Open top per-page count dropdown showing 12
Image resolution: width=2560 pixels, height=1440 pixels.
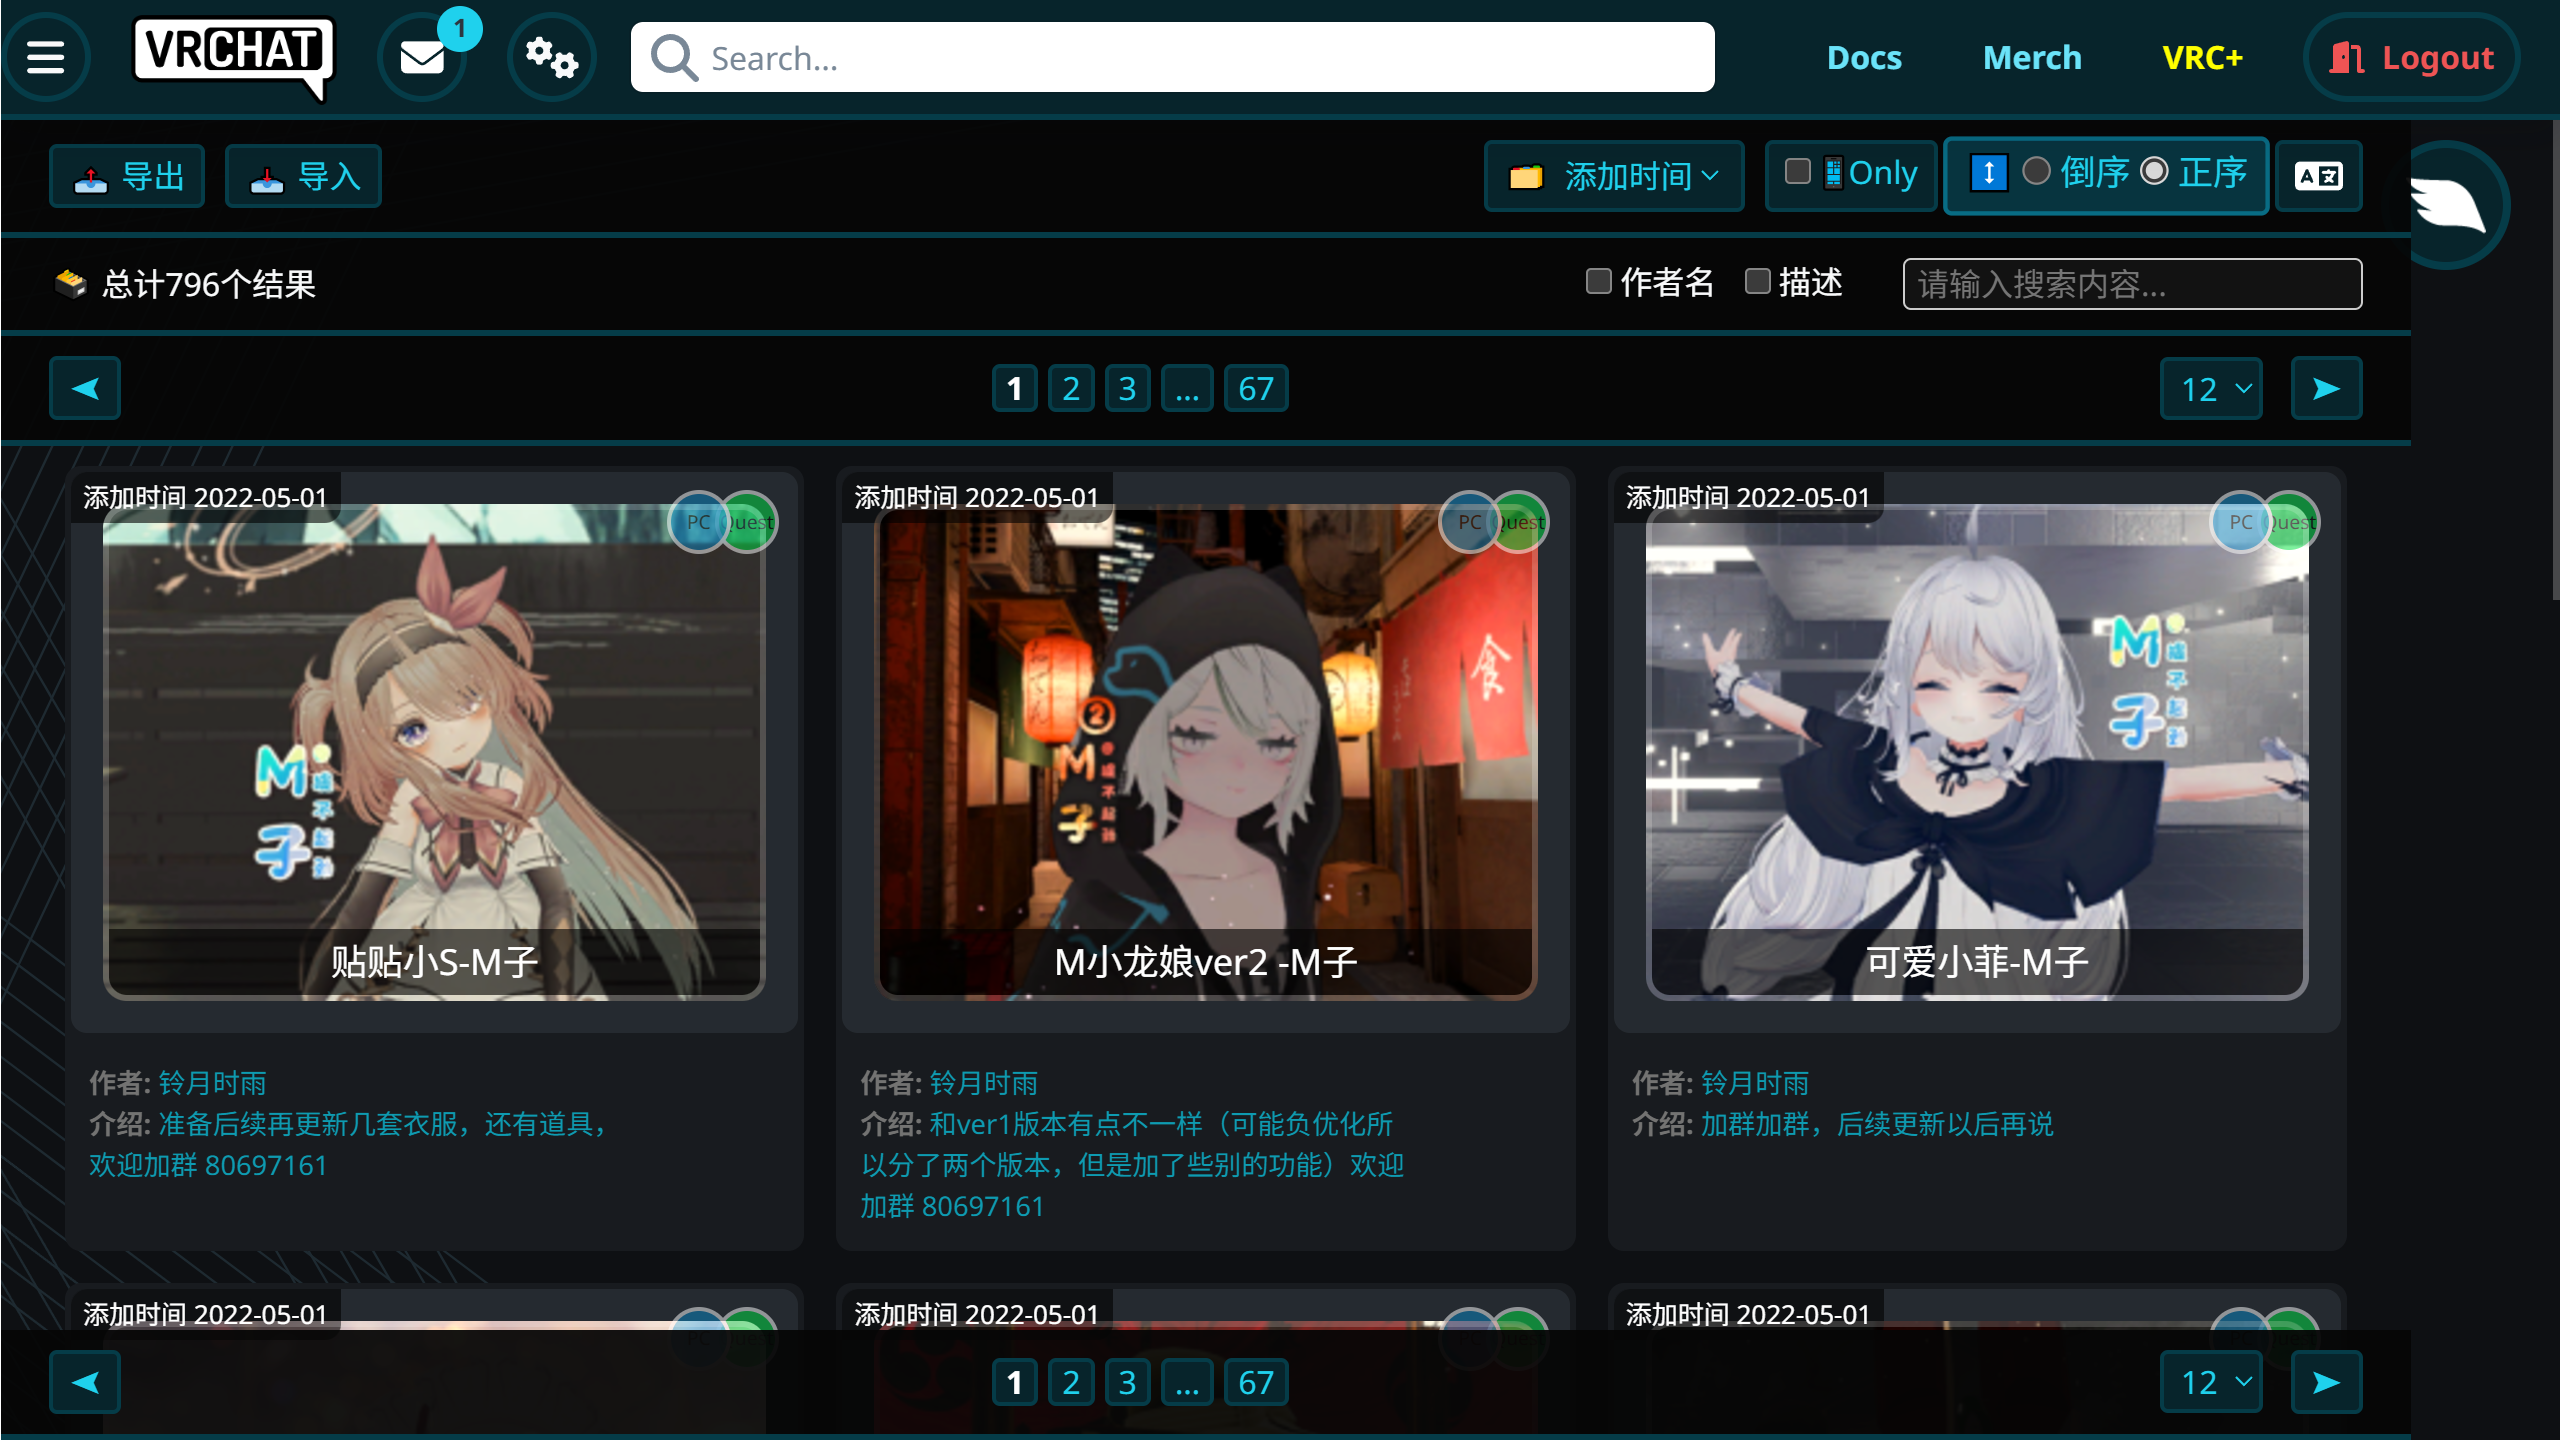pyautogui.click(x=2212, y=388)
